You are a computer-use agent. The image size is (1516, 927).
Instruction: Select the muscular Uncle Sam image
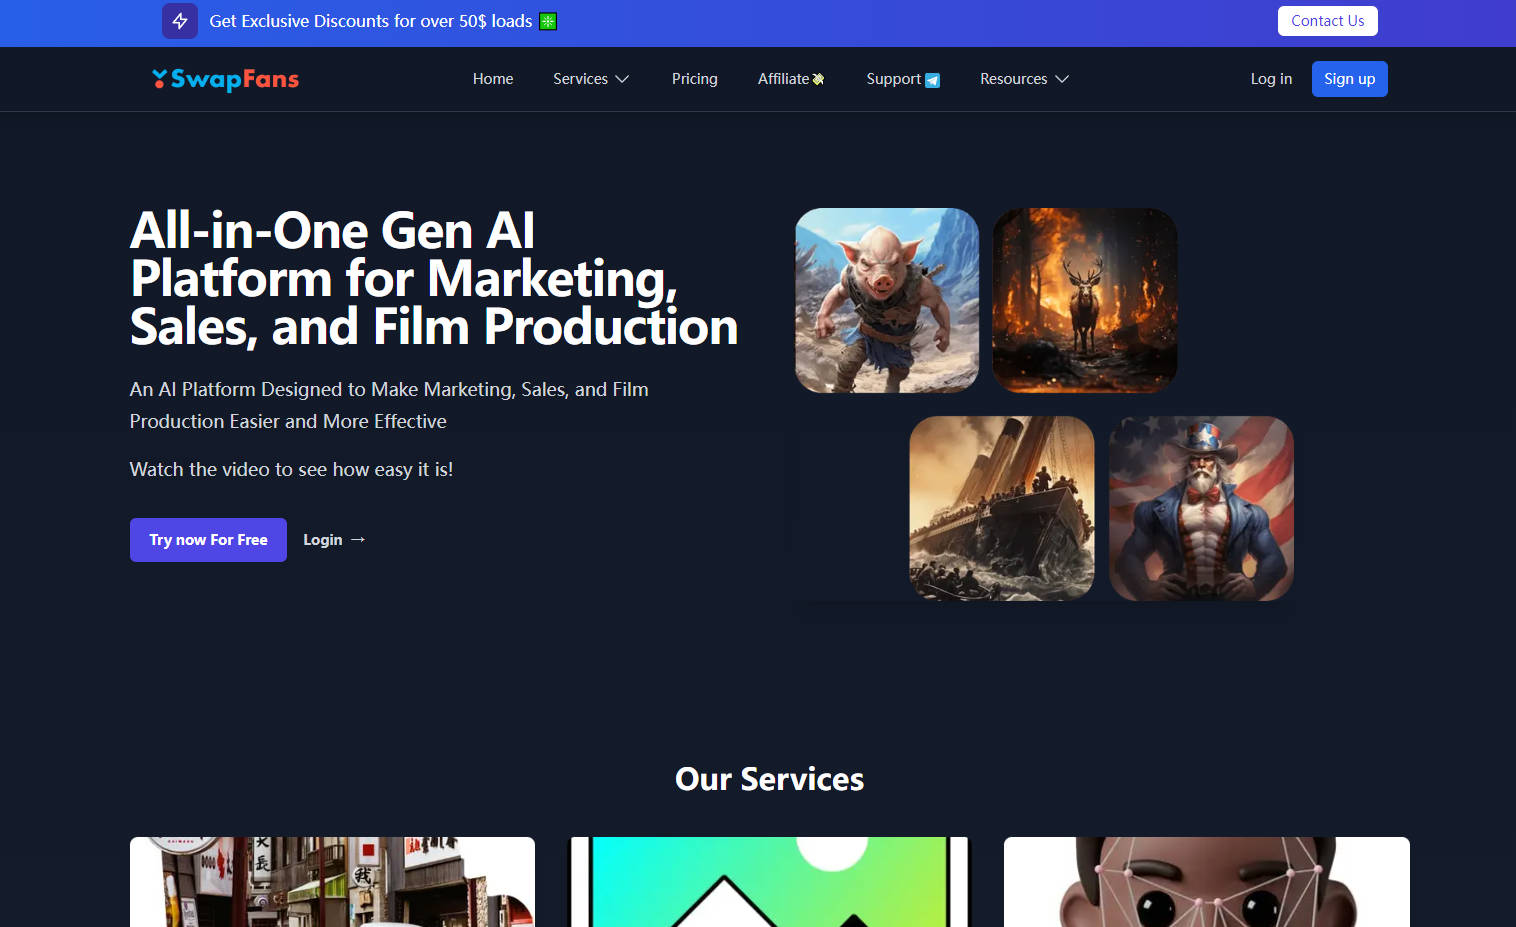[1201, 508]
